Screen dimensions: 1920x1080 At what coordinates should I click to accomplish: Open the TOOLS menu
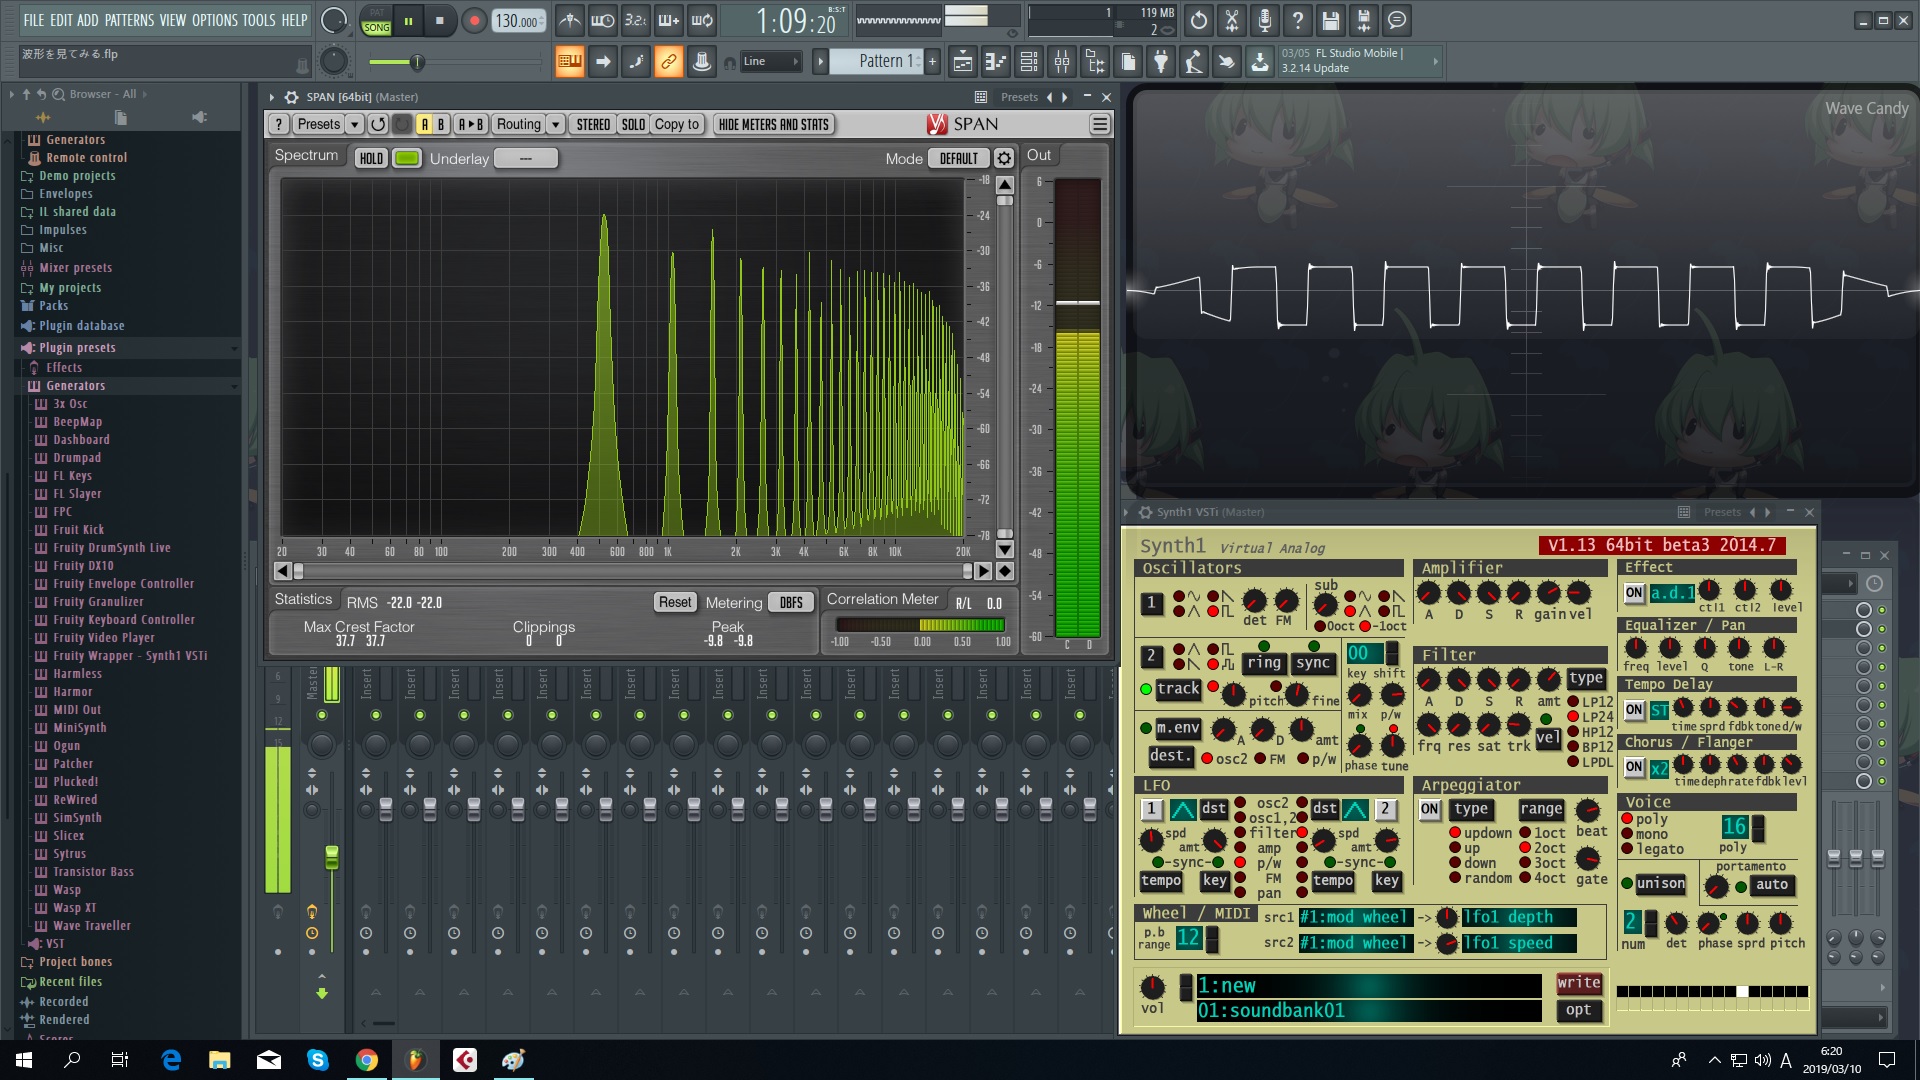click(259, 20)
